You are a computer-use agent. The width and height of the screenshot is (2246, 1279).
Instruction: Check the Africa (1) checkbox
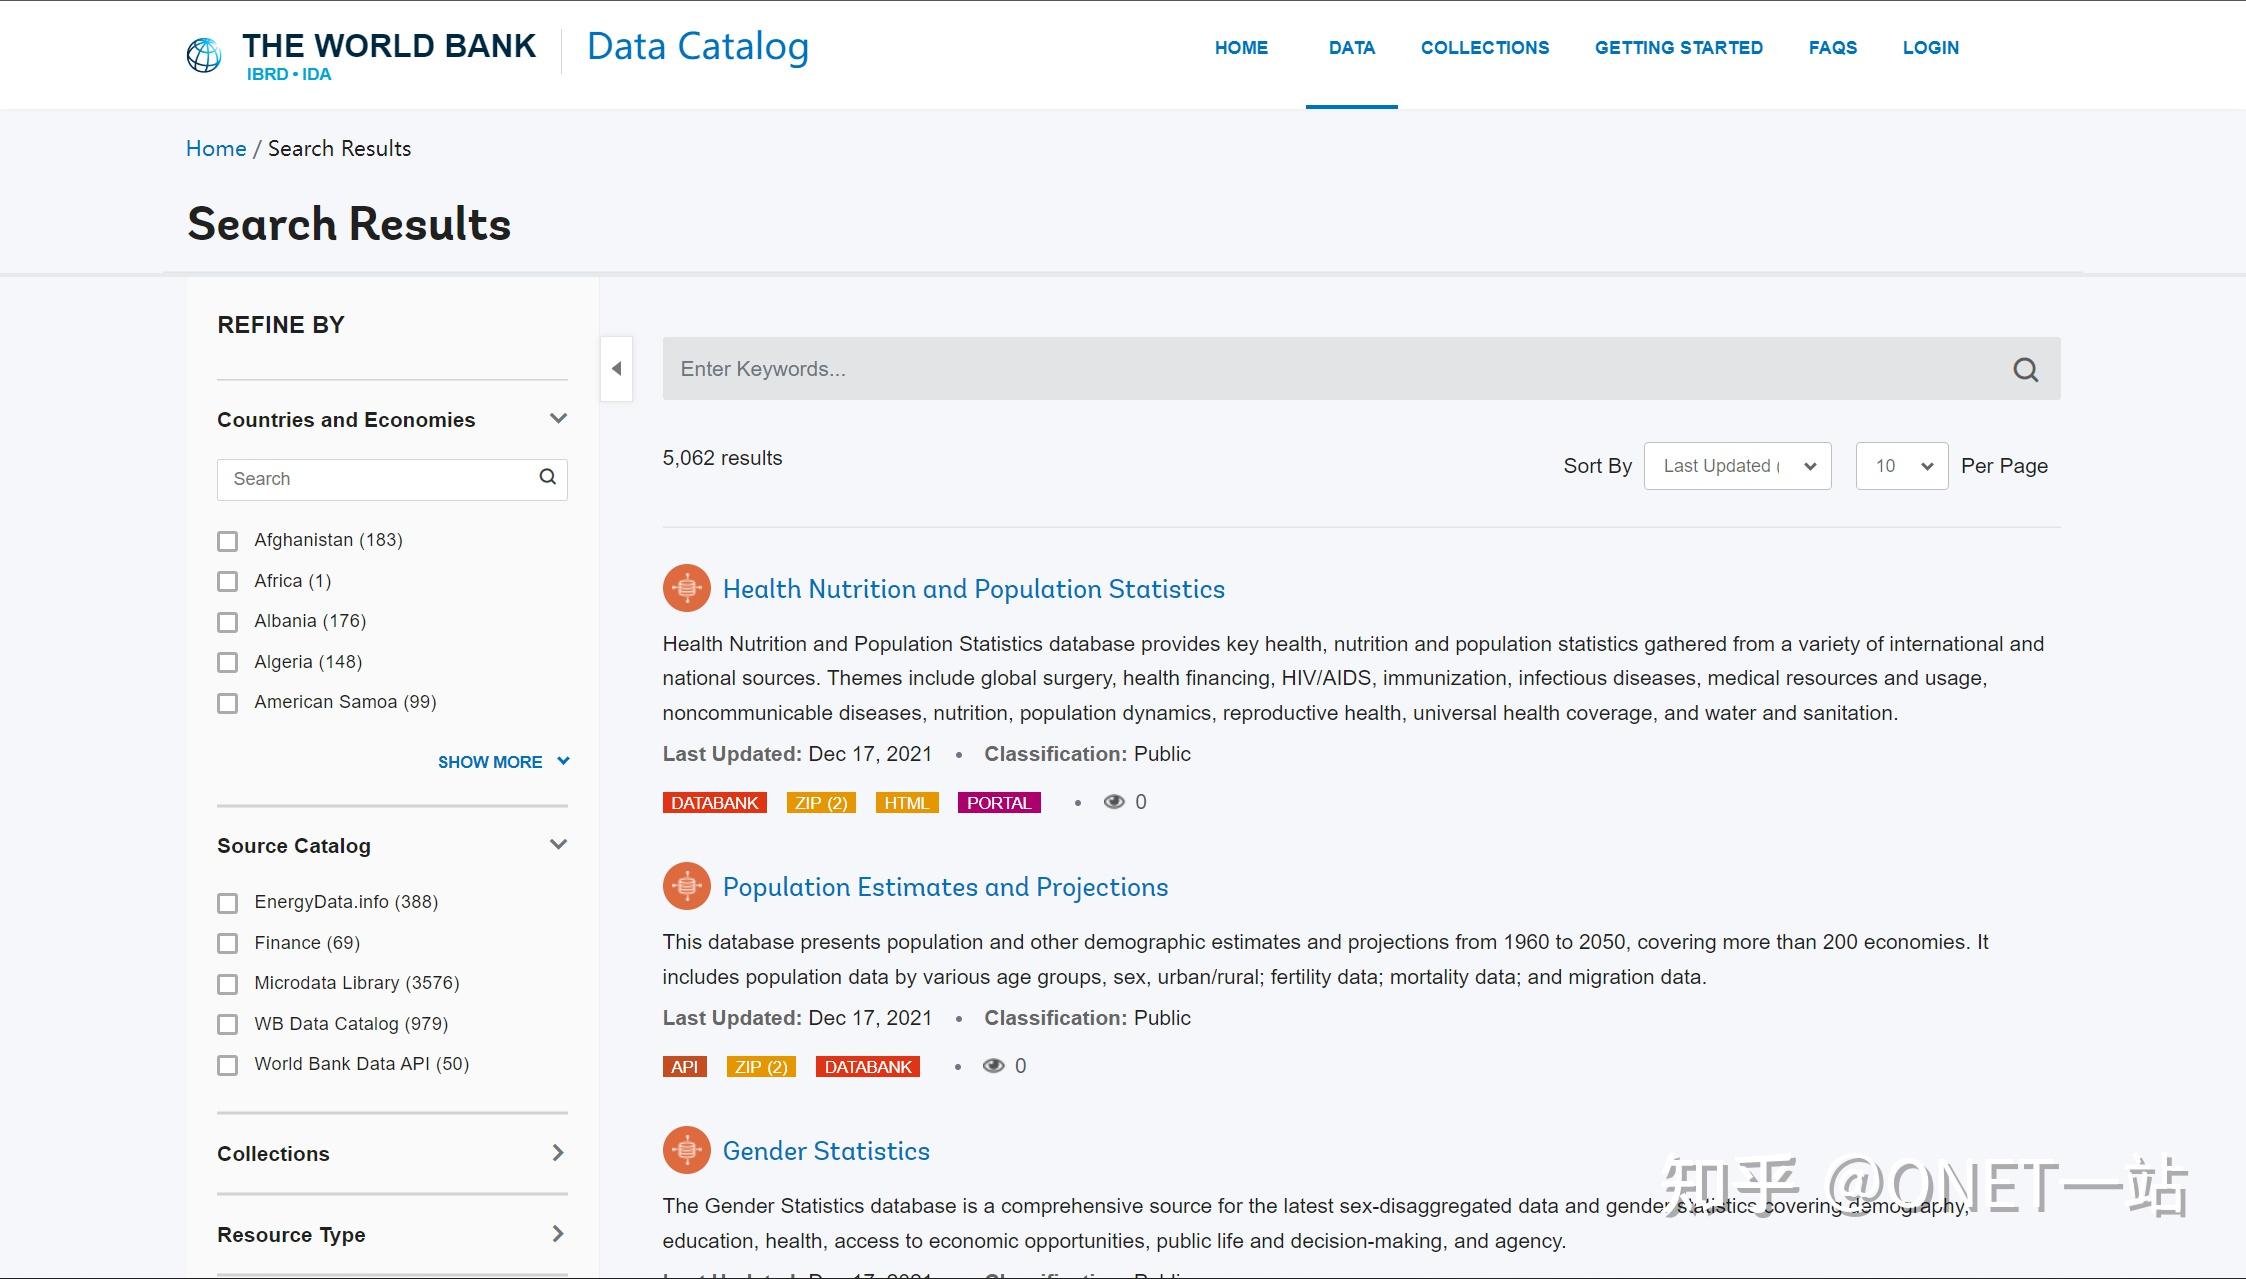click(x=228, y=581)
